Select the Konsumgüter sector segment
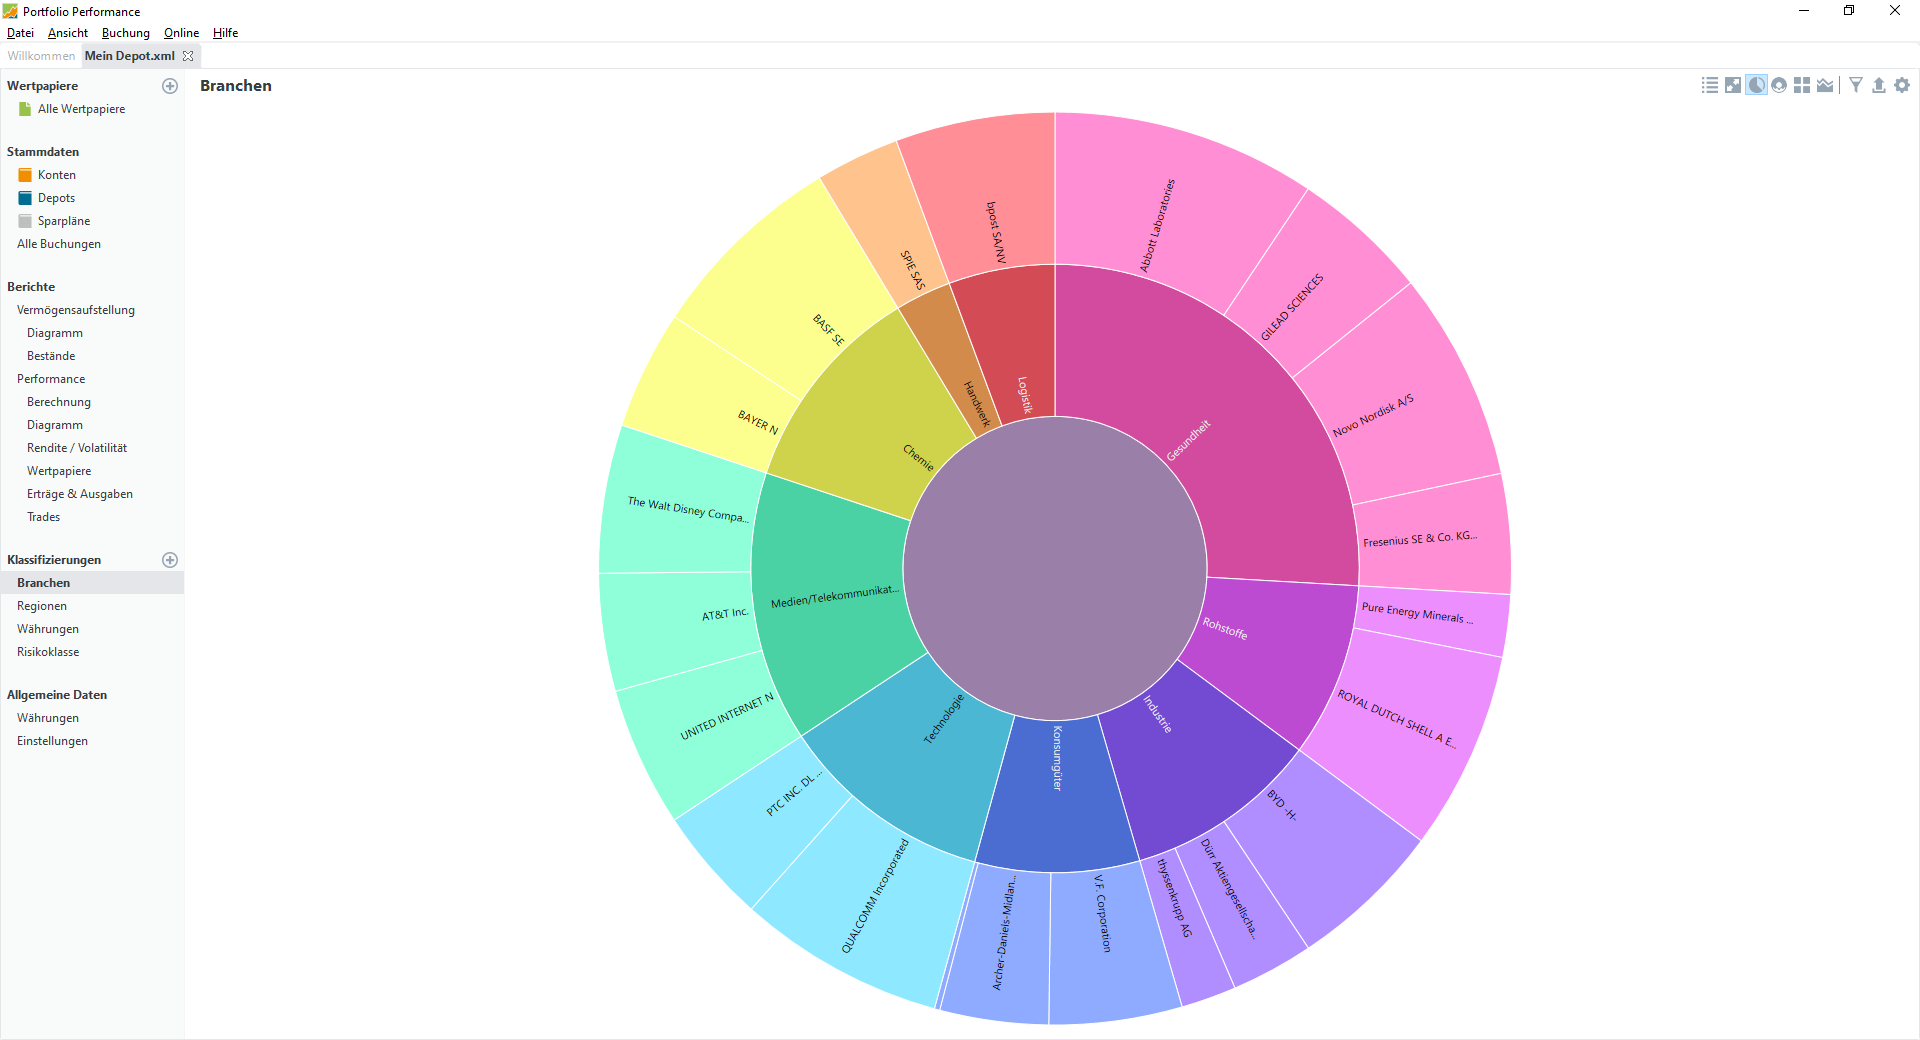This screenshot has height=1040, width=1920. point(1057,795)
